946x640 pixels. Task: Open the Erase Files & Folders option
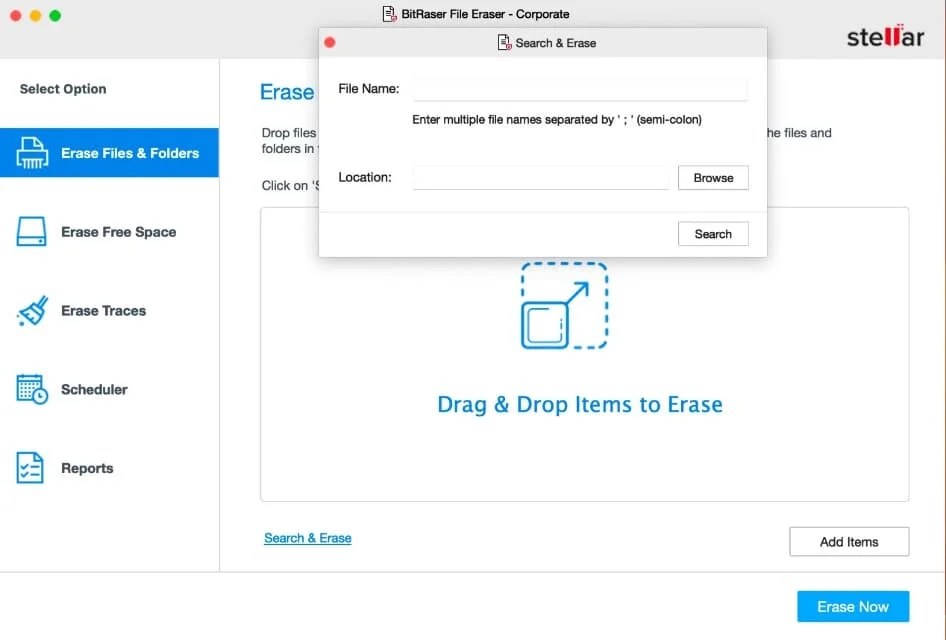point(109,153)
